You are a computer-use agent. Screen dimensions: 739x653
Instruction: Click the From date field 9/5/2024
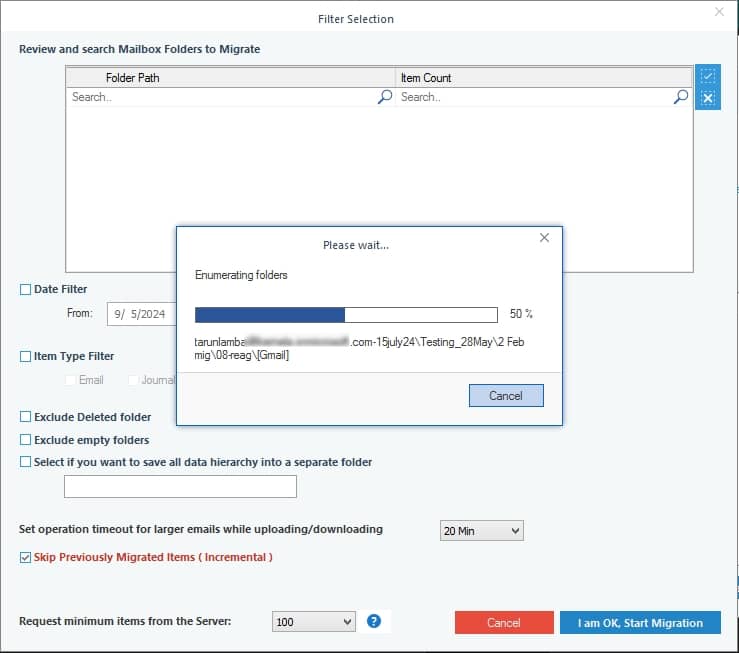point(142,314)
